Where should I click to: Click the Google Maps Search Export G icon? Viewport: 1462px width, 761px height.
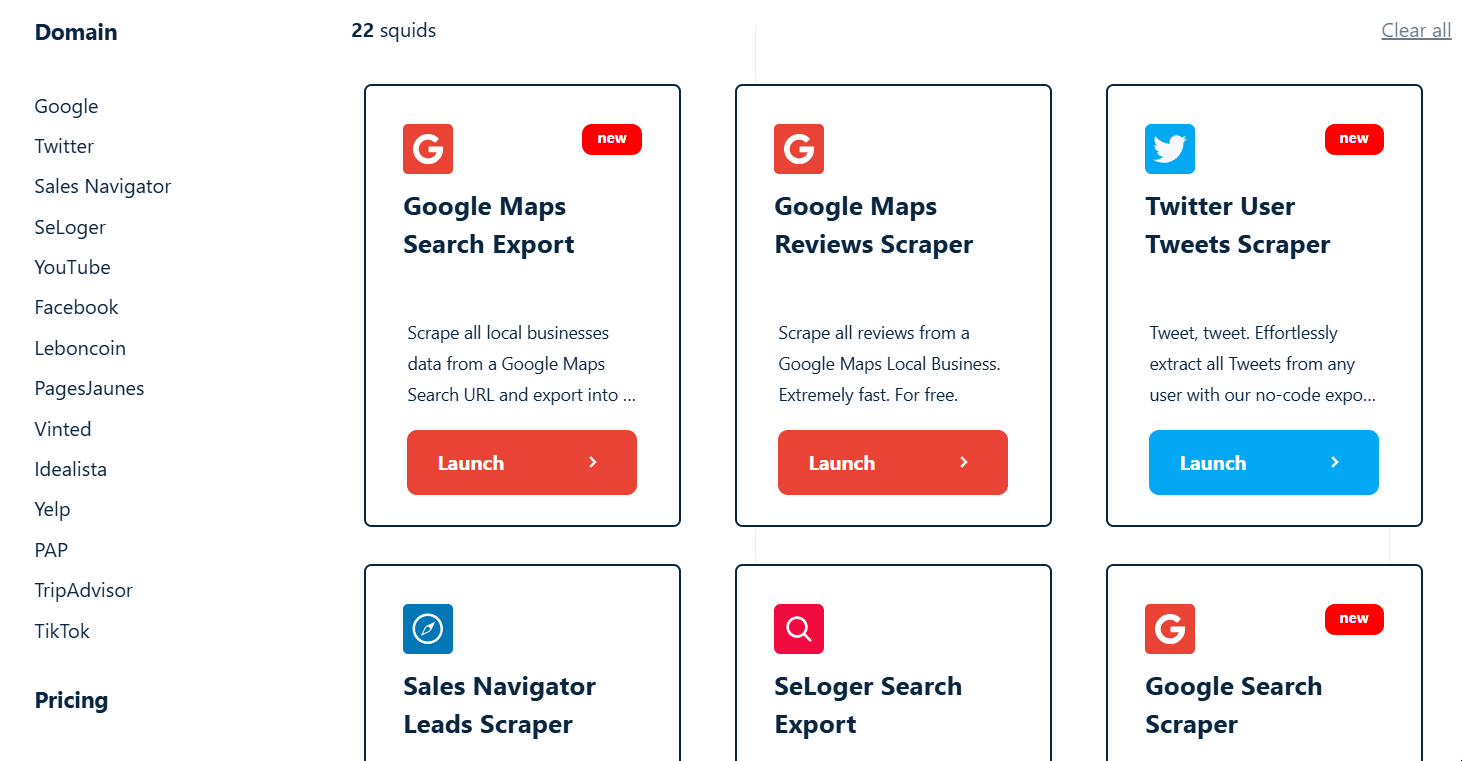(428, 148)
